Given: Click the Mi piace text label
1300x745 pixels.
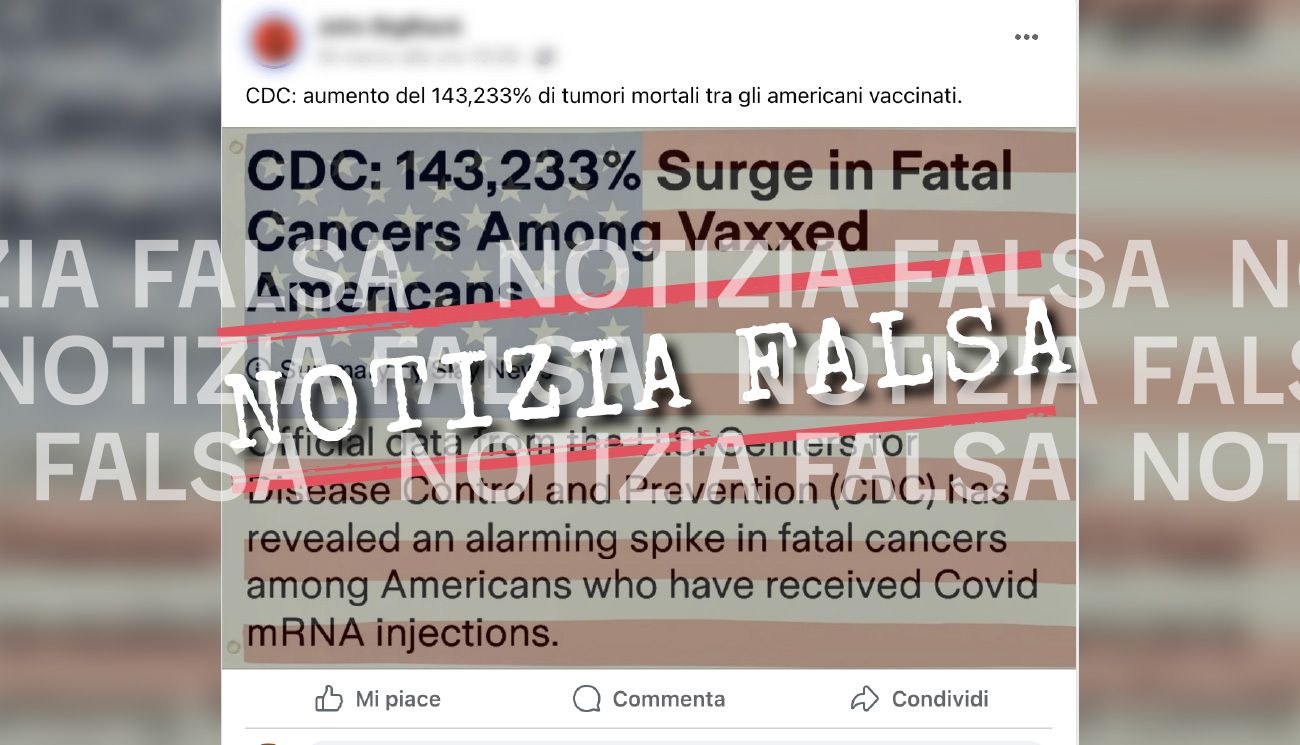Looking at the screenshot, I should pyautogui.click(x=398, y=699).
